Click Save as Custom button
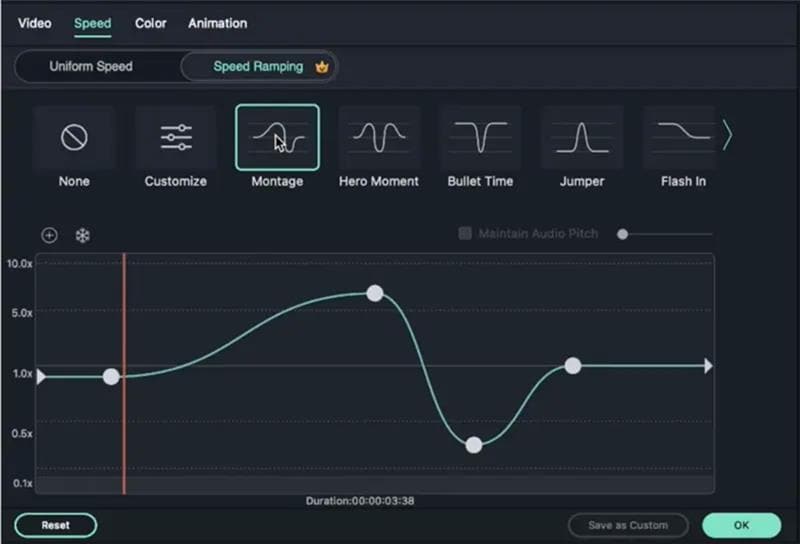The height and width of the screenshot is (544, 800). [x=628, y=525]
